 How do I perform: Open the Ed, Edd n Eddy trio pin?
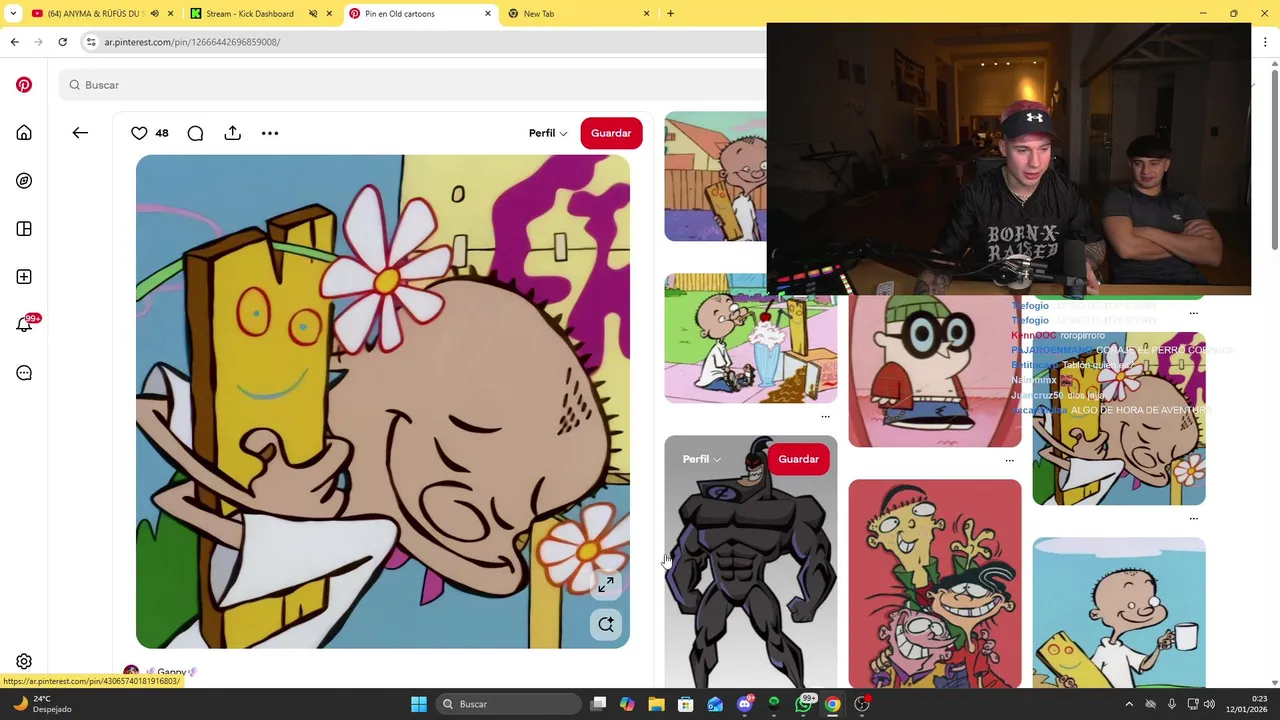pyautogui.click(x=935, y=584)
